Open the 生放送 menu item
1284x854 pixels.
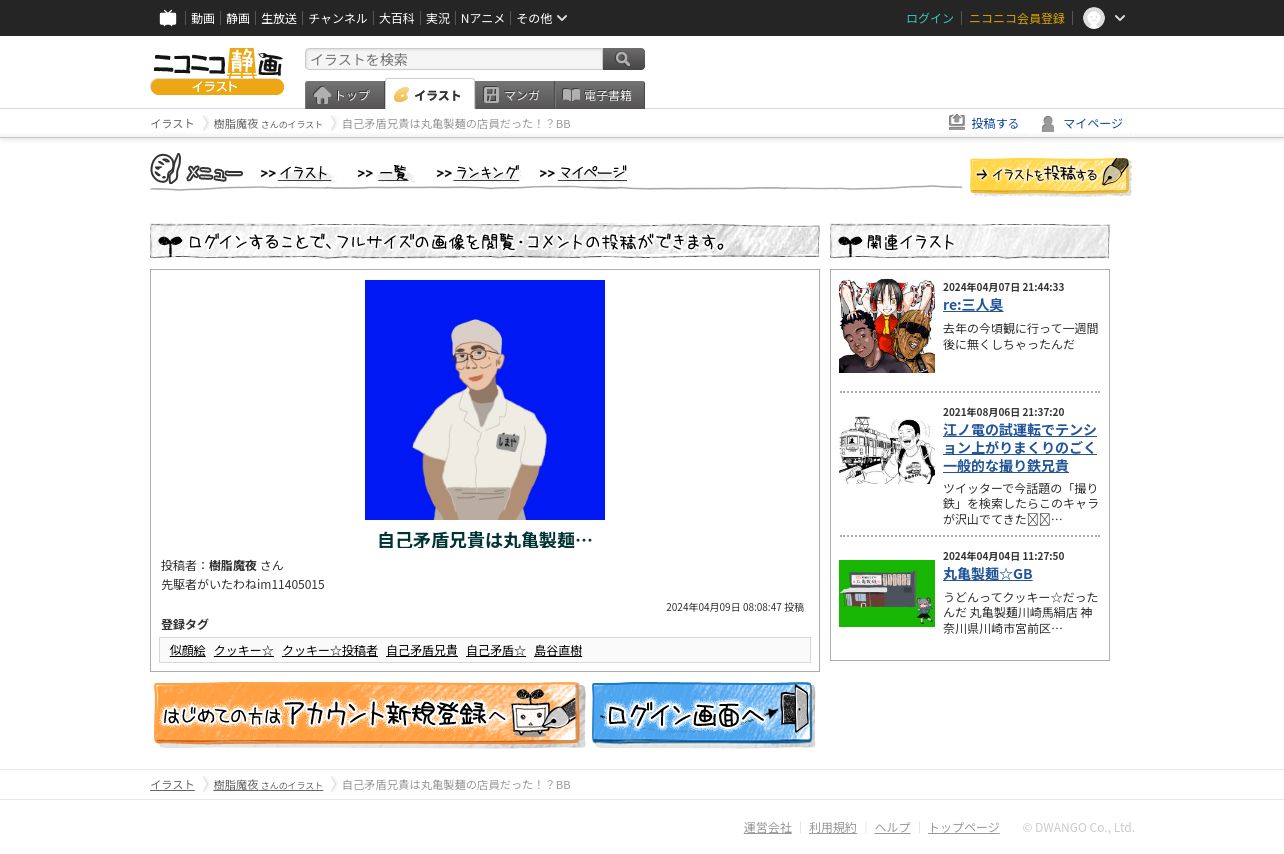(279, 18)
